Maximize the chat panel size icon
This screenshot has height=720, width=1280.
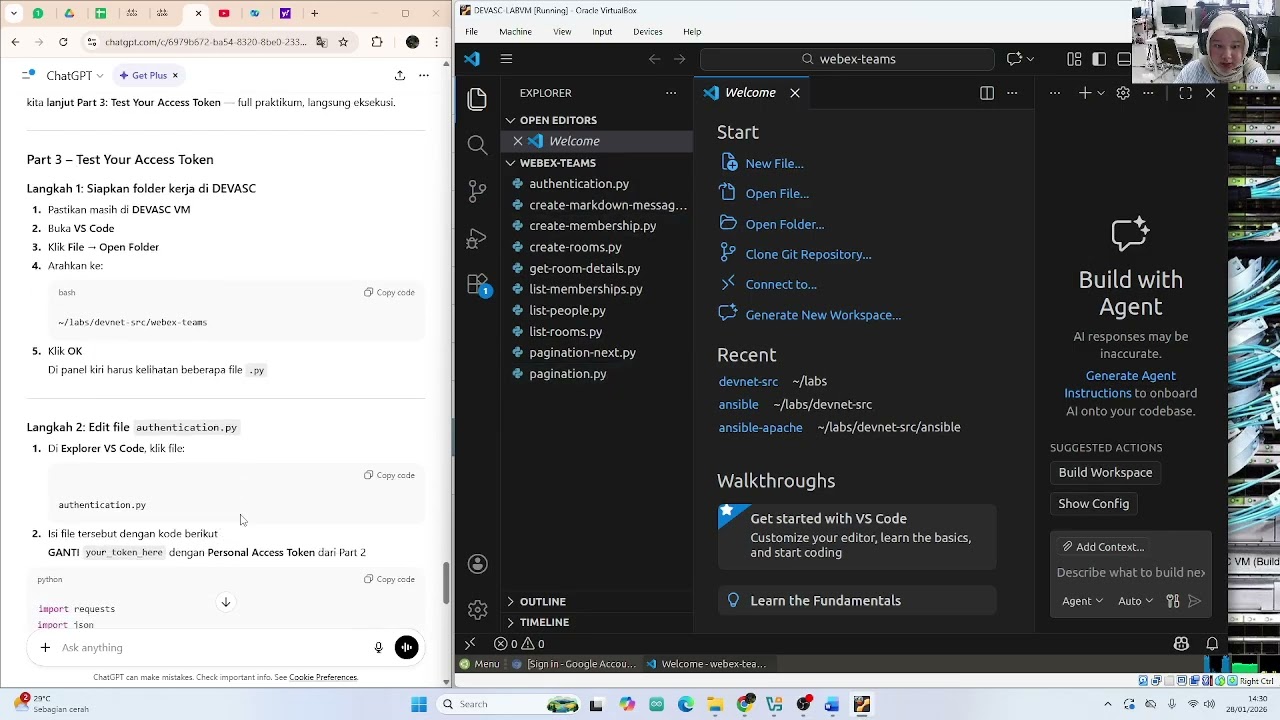[x=1185, y=93]
